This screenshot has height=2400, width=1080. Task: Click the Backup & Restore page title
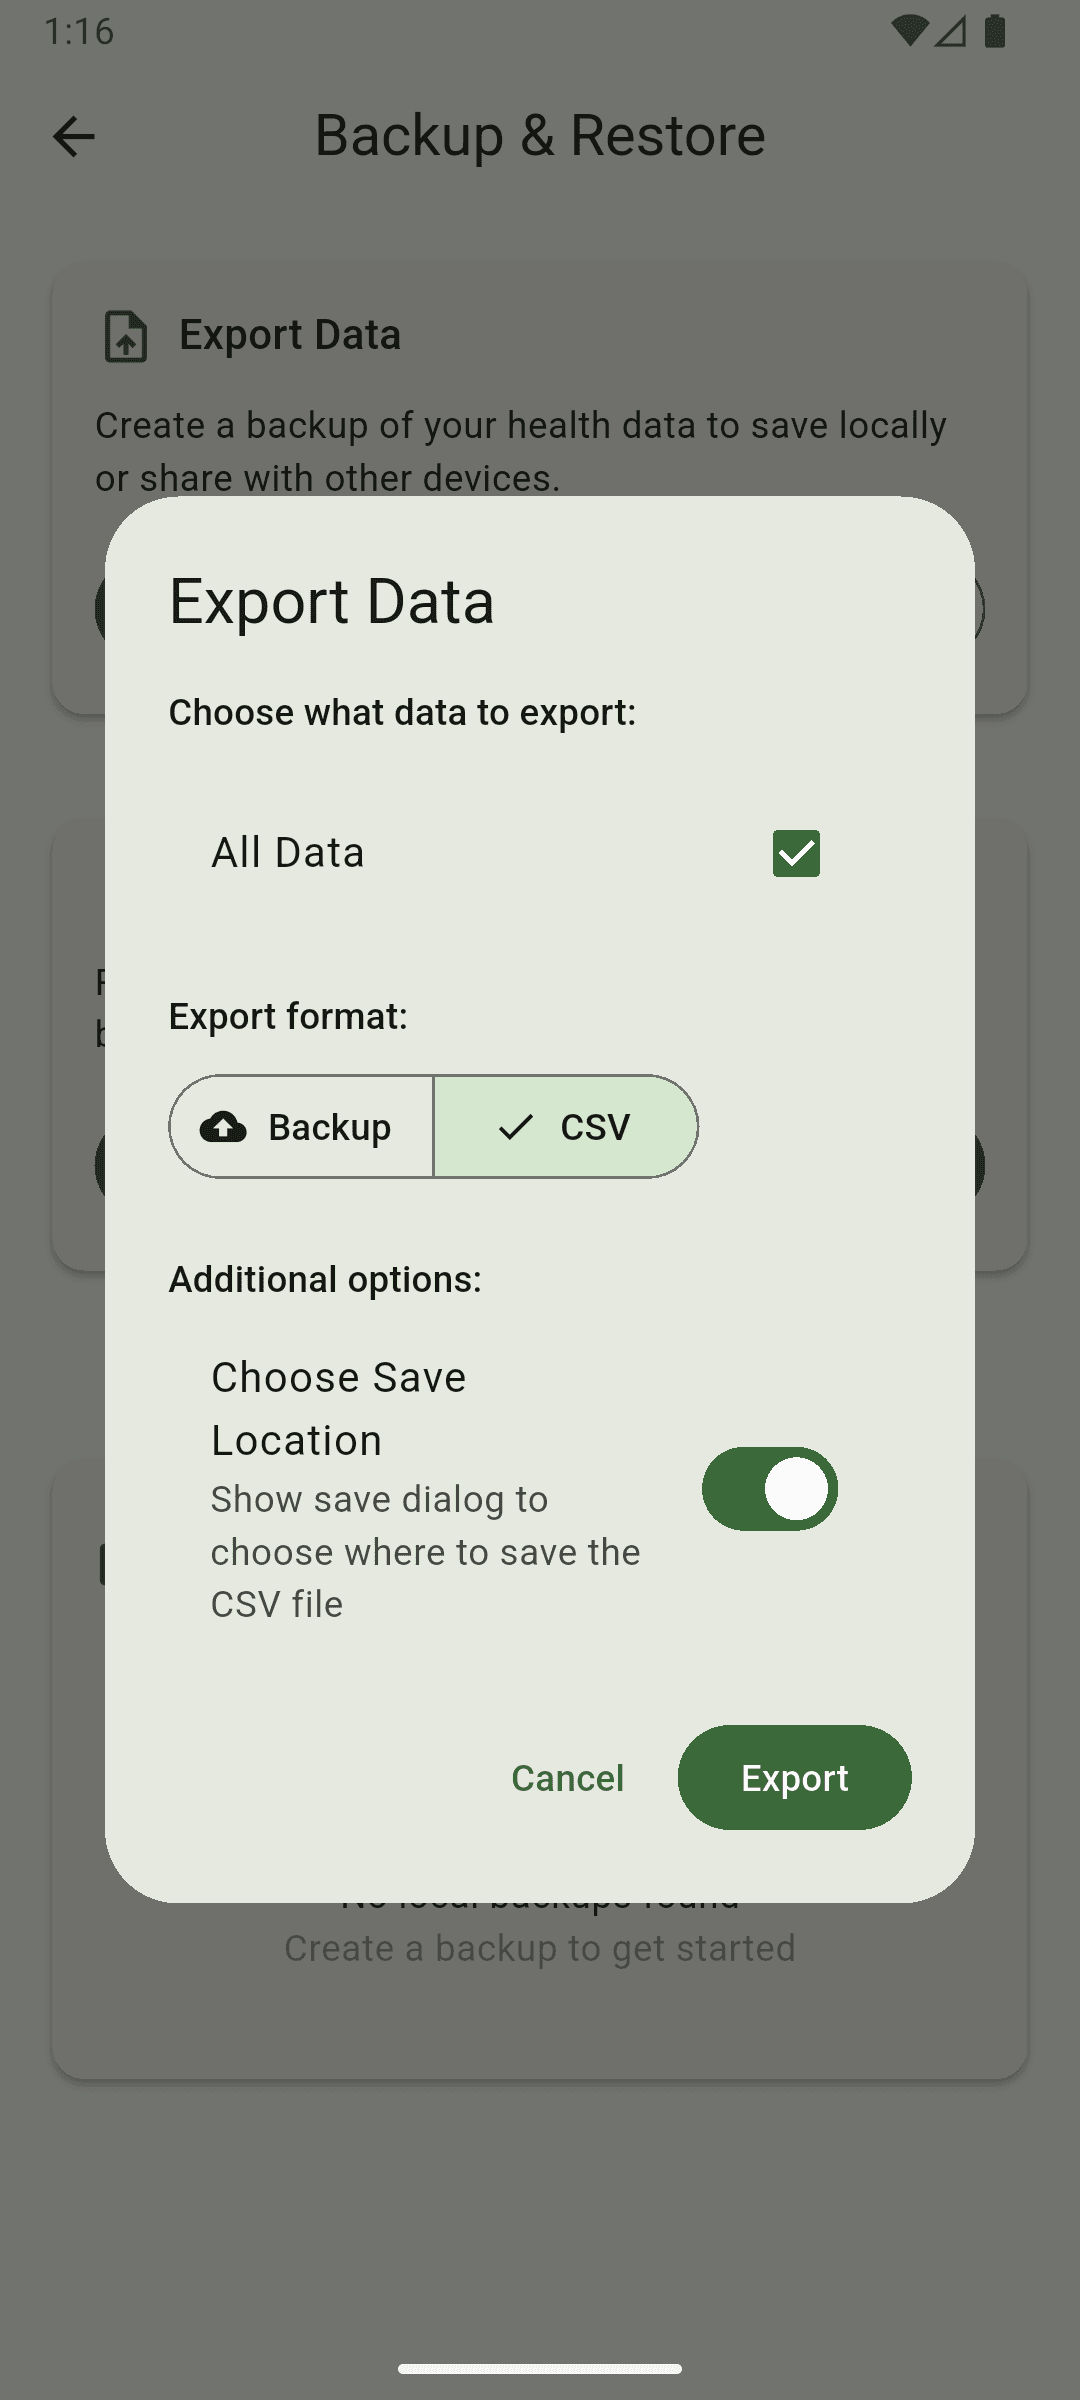(x=540, y=135)
